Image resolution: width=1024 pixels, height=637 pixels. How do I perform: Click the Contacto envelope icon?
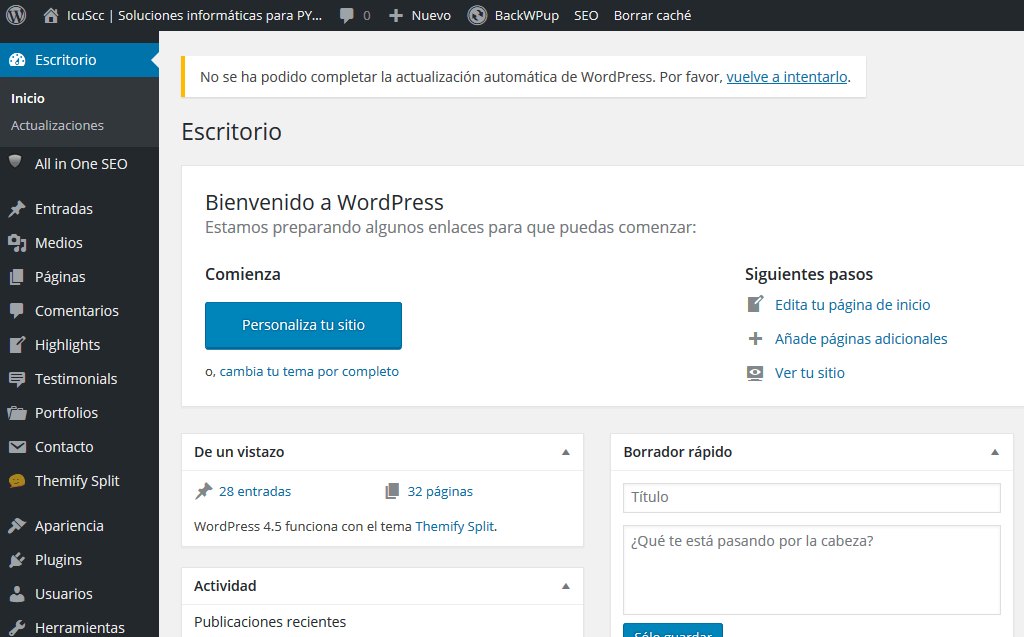pos(17,447)
